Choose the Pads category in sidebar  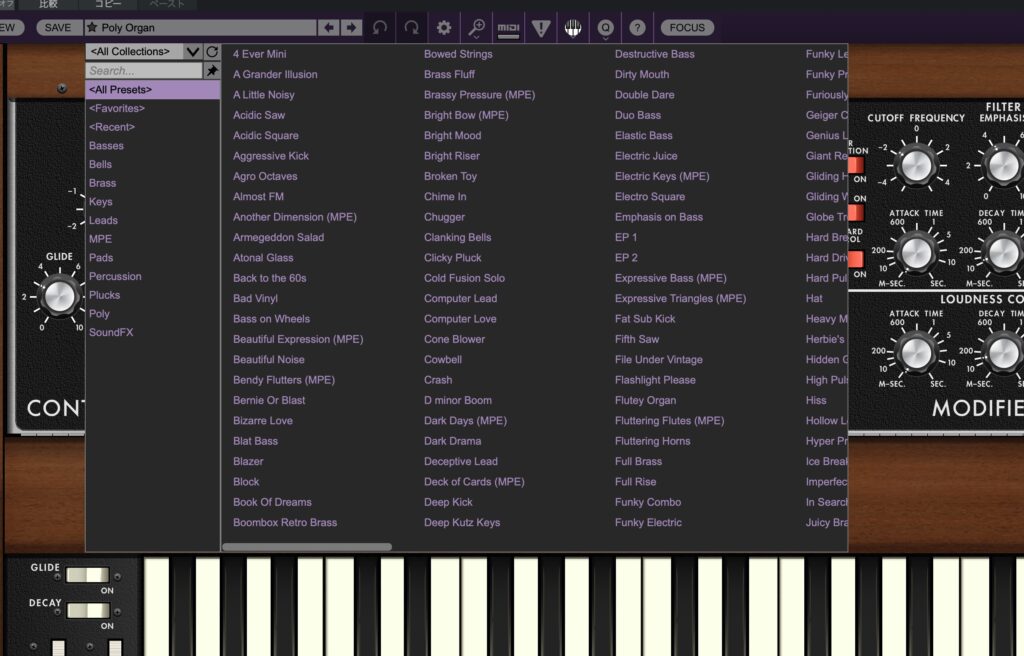coord(101,258)
